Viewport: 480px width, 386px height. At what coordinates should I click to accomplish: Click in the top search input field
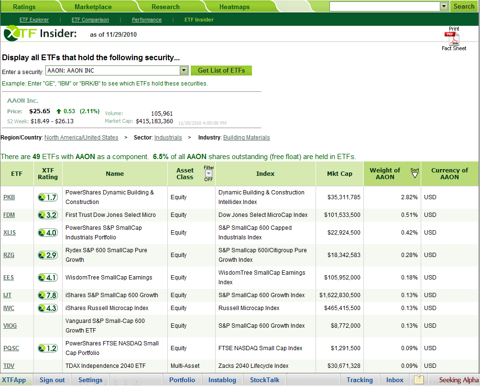385,6
